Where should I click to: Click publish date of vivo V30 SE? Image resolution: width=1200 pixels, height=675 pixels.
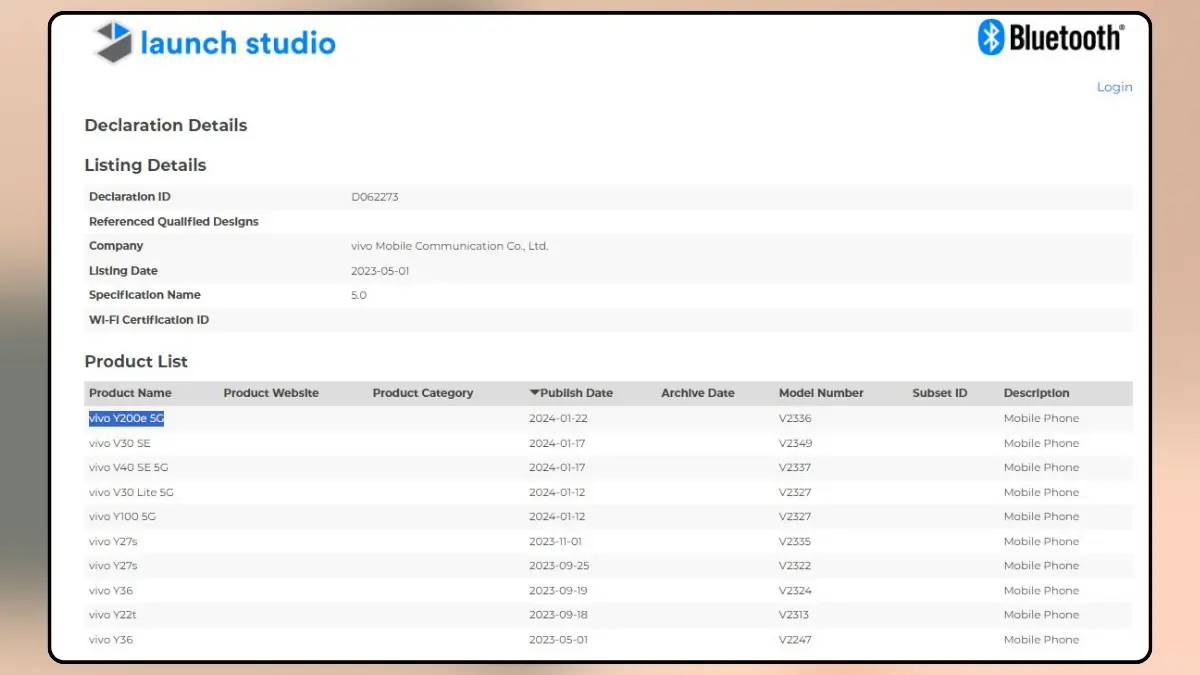[x=558, y=443]
